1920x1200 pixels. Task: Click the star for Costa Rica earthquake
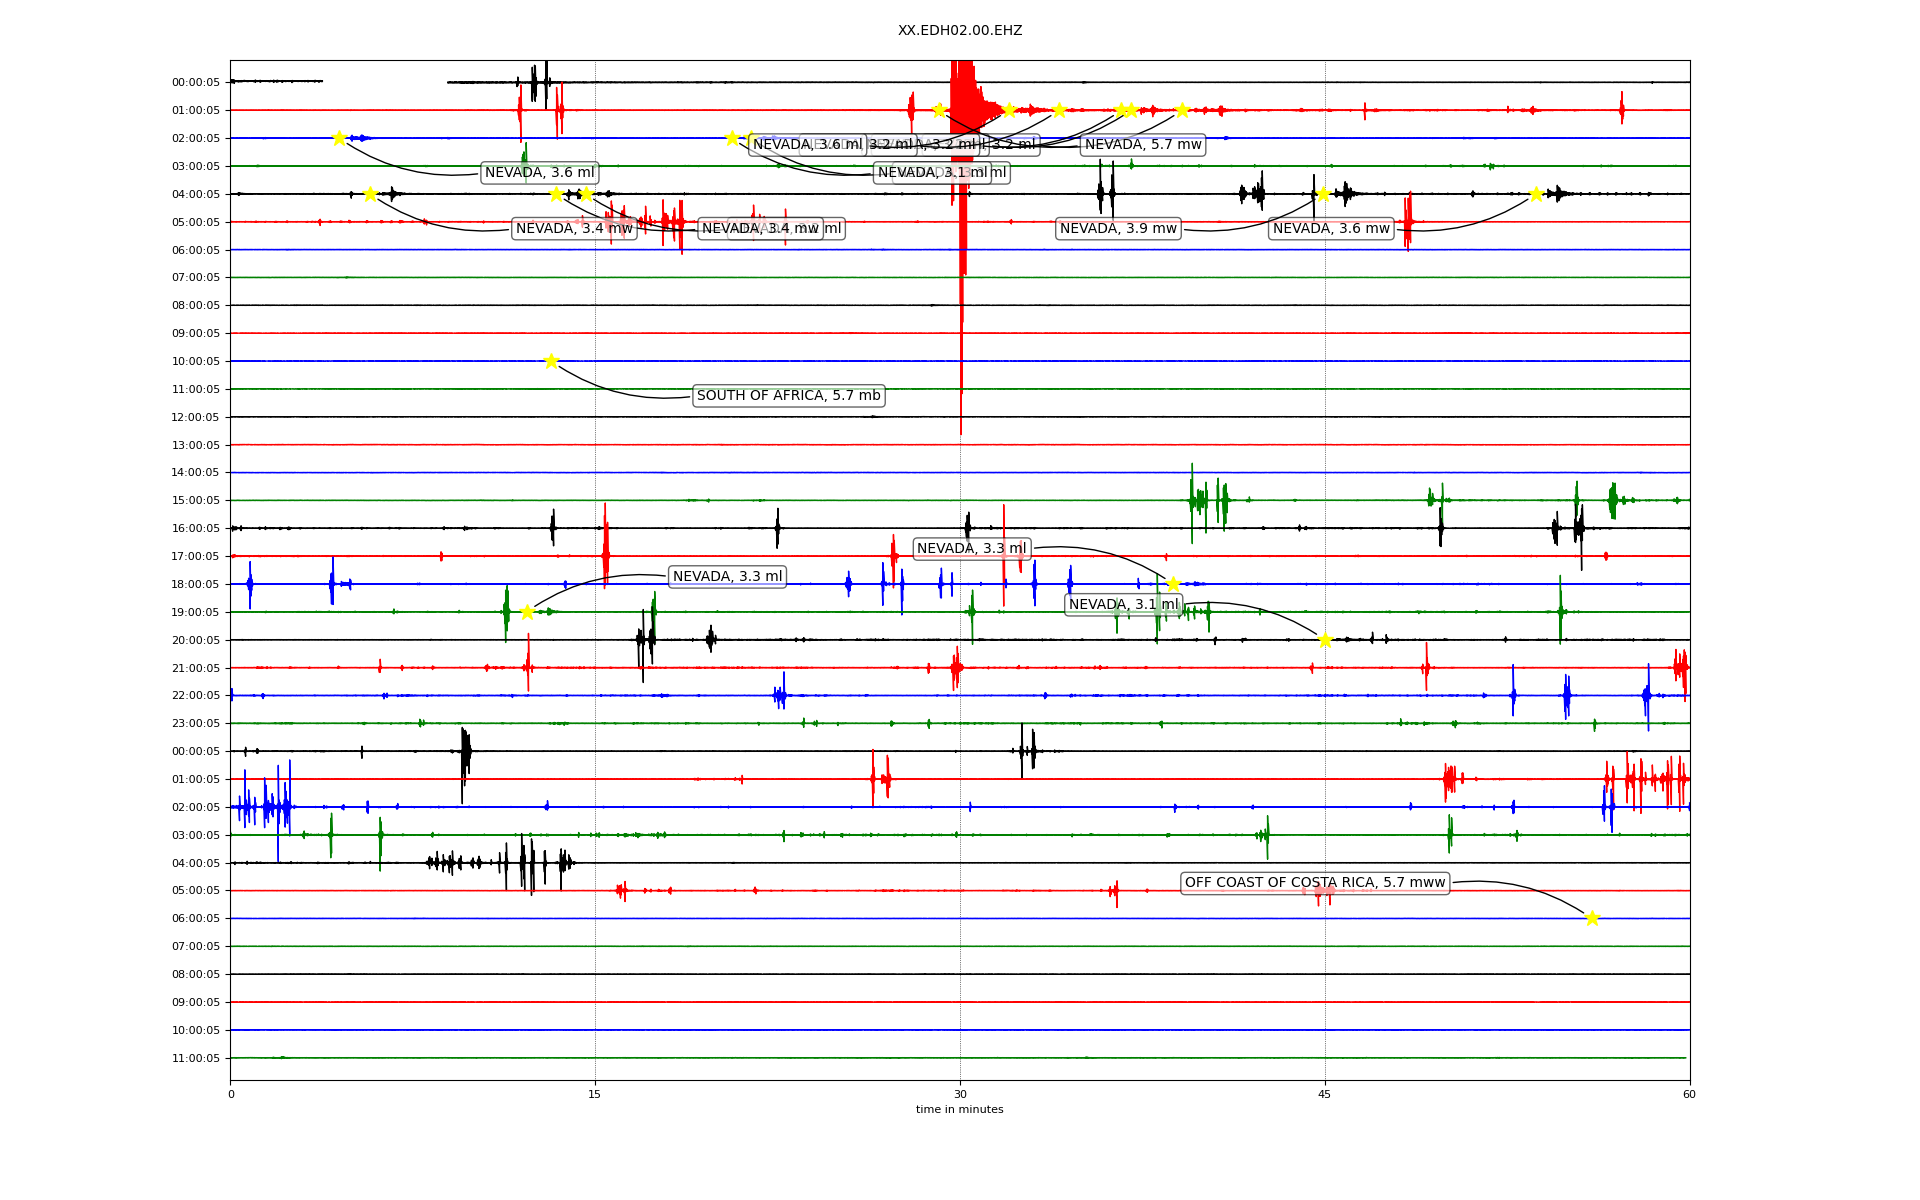pyautogui.click(x=1592, y=918)
